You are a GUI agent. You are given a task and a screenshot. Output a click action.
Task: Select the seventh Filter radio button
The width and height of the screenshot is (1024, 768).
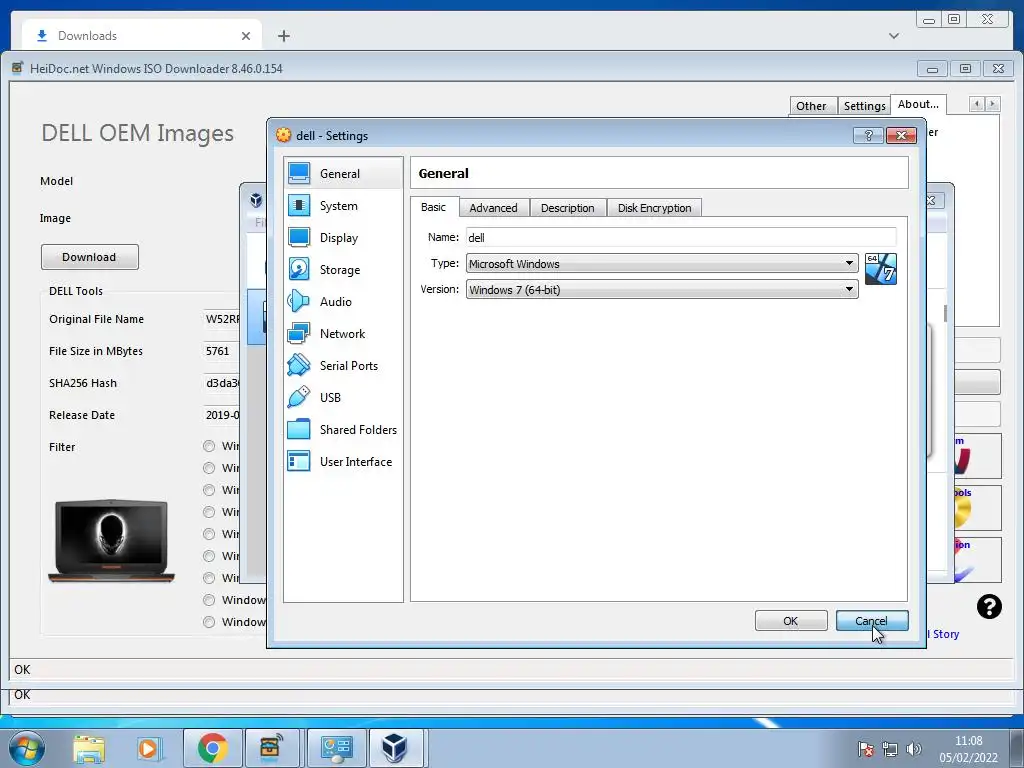pyautogui.click(x=209, y=578)
